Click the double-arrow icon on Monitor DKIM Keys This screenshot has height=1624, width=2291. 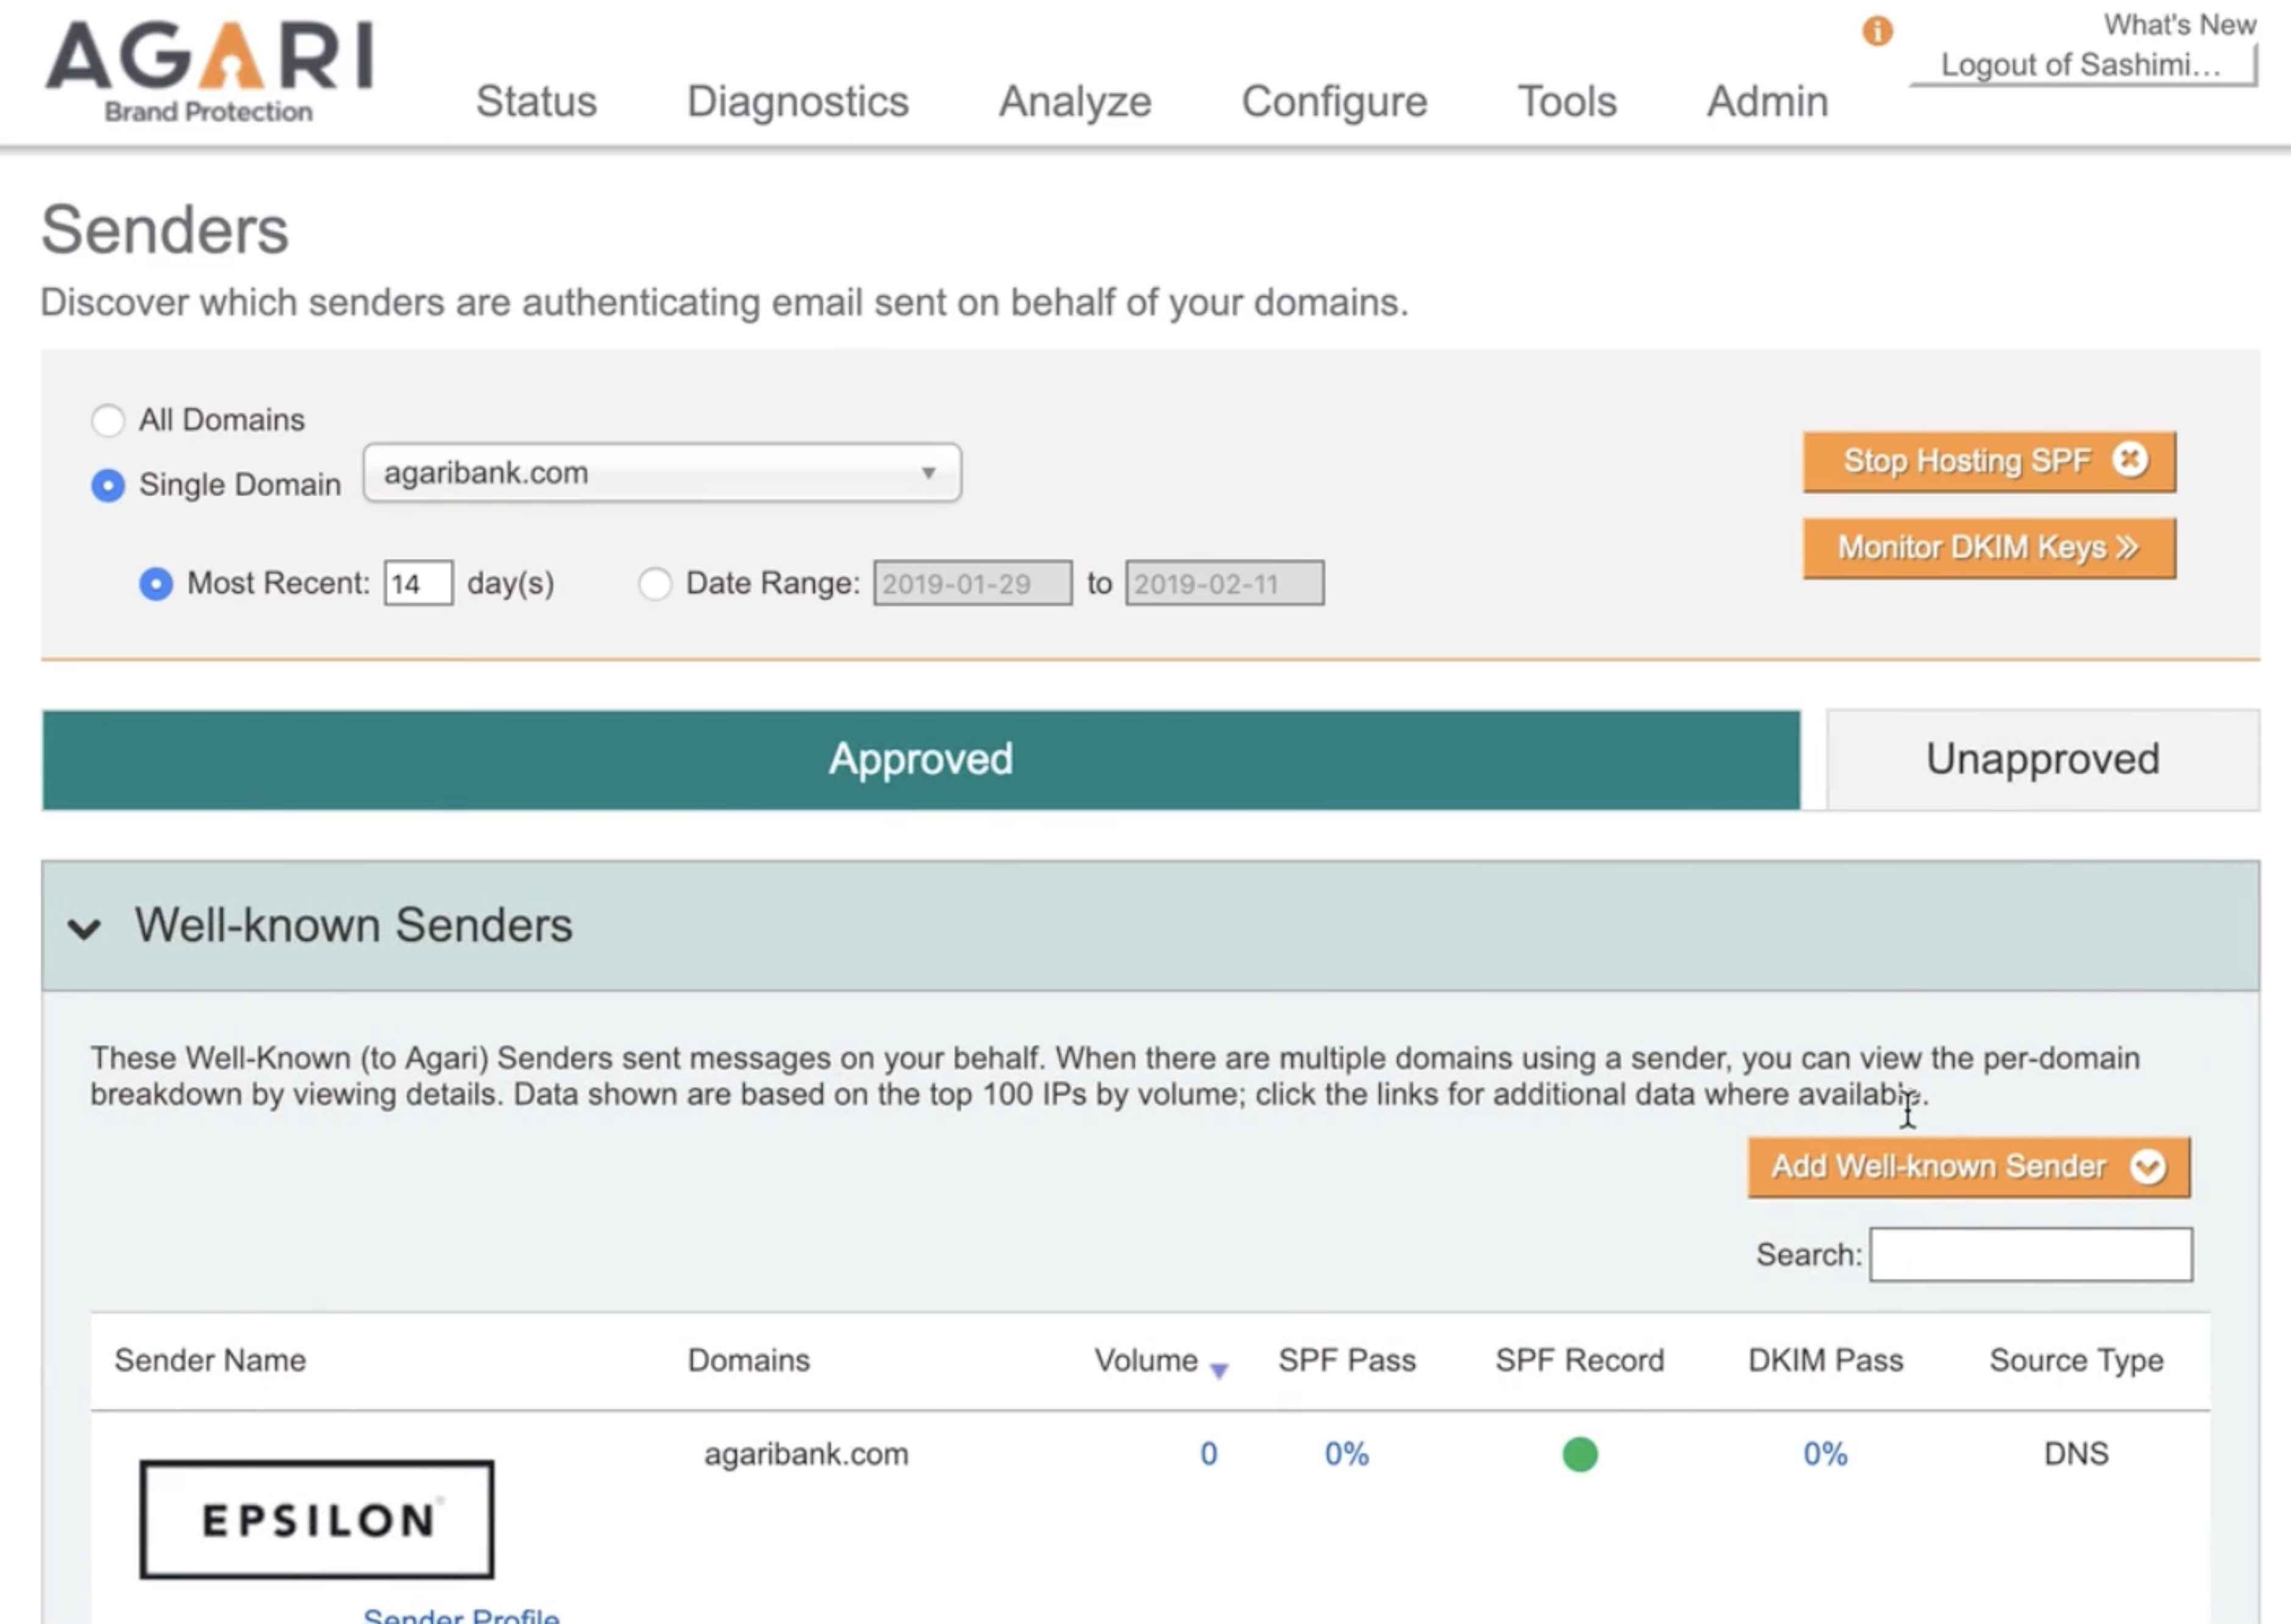(2127, 547)
